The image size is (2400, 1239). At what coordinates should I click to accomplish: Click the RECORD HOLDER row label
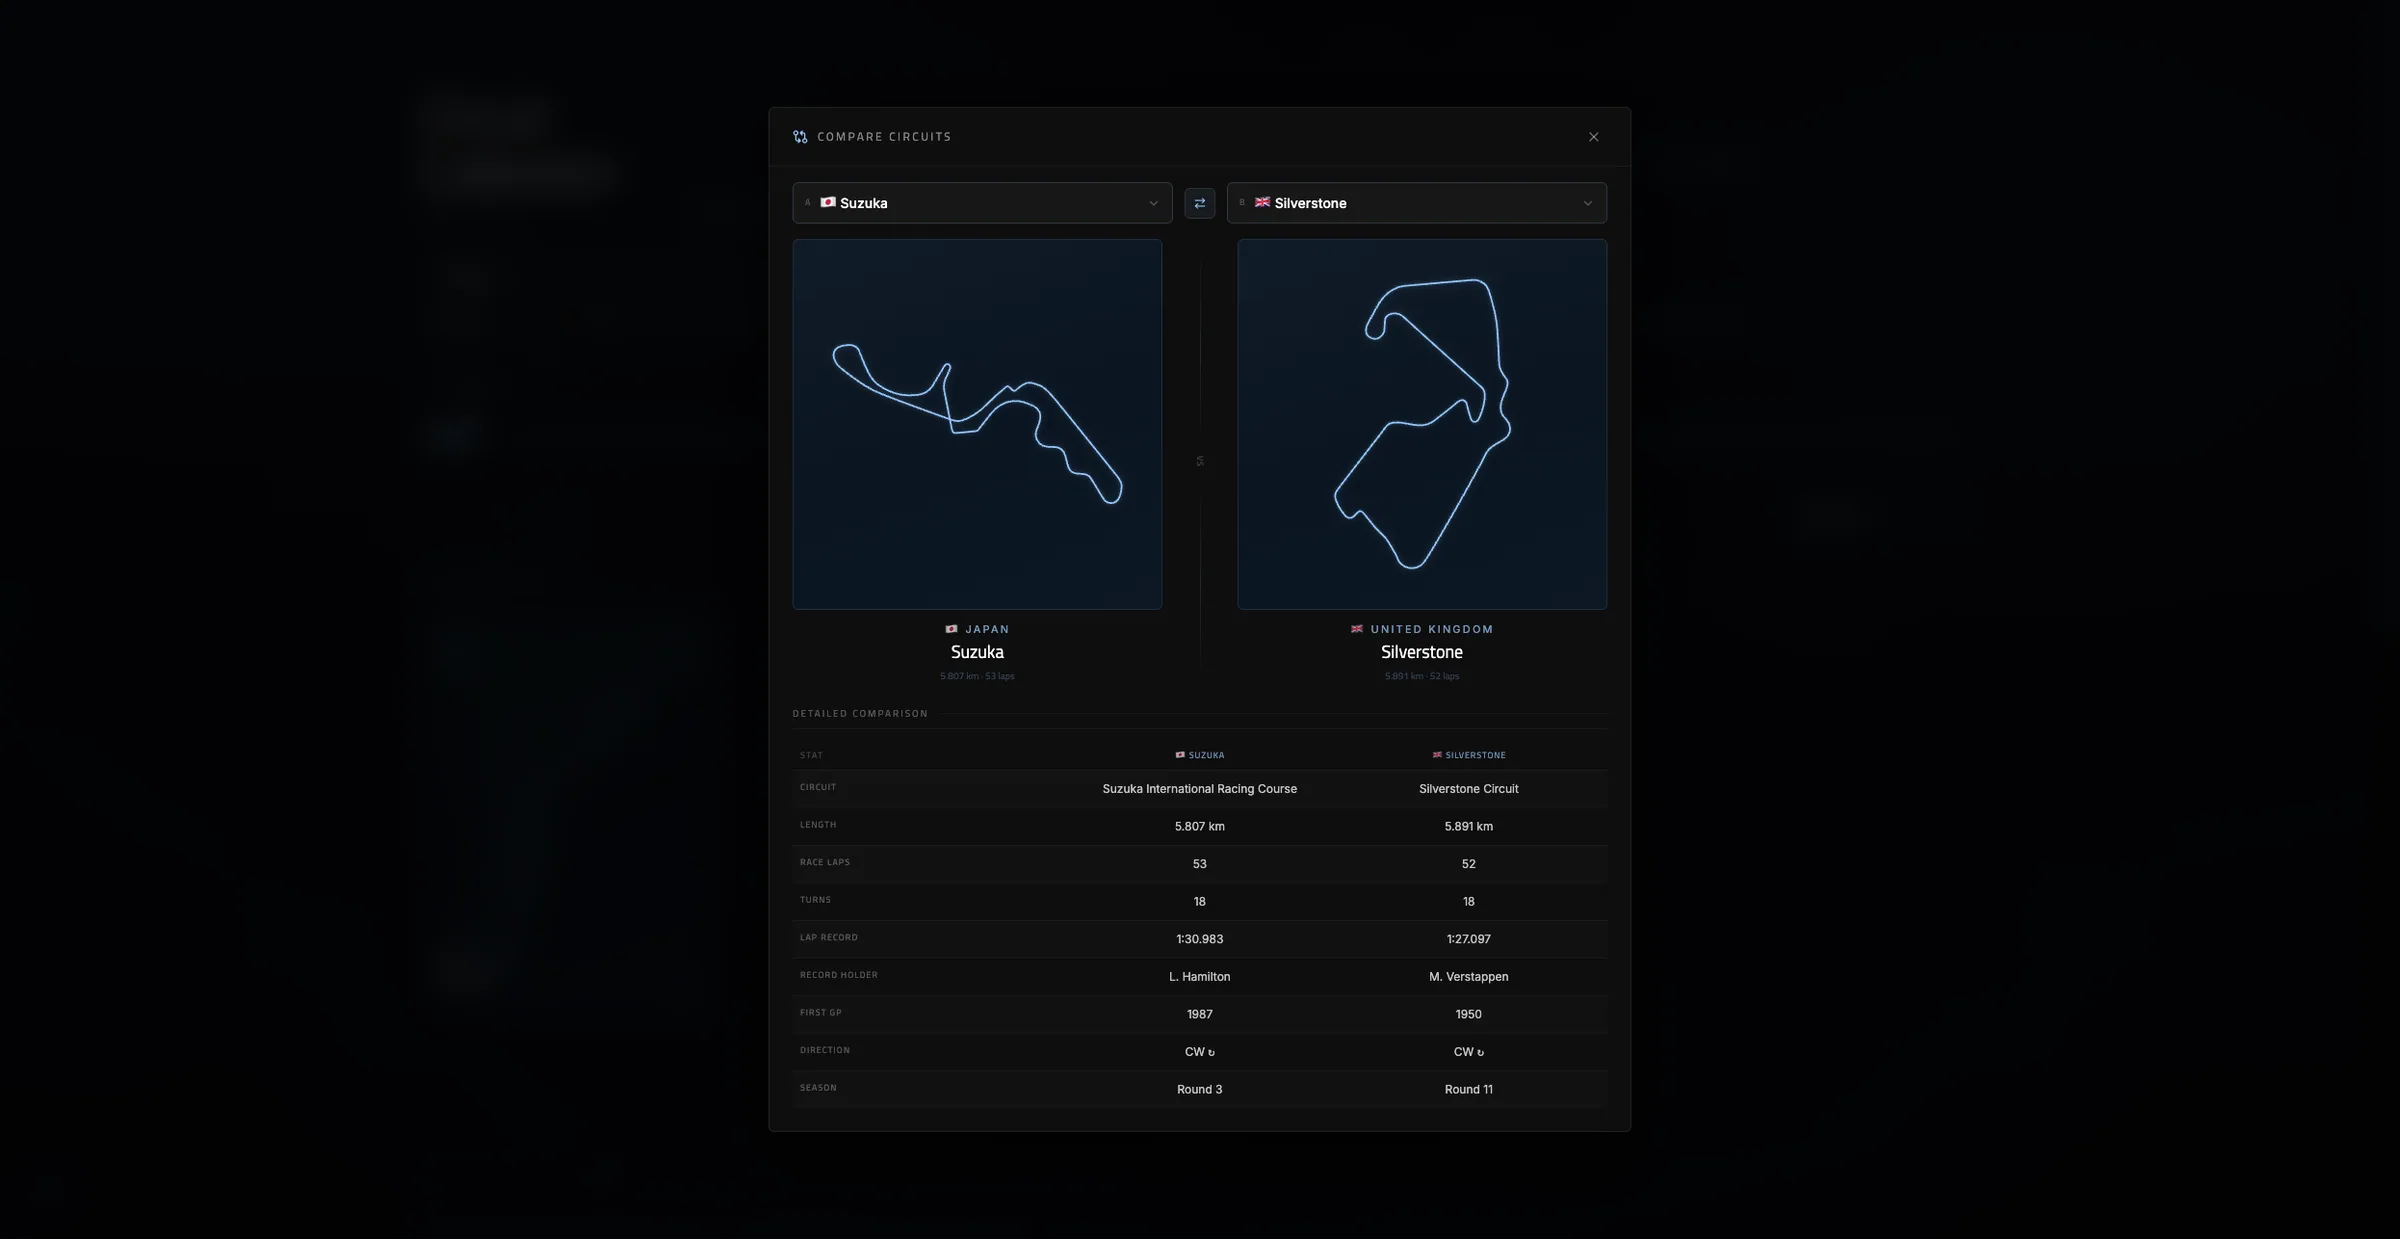click(x=838, y=975)
